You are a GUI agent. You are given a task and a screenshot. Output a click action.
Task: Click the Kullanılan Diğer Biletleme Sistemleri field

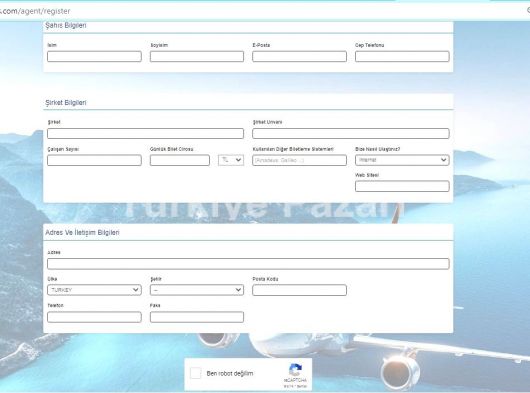[x=299, y=160]
